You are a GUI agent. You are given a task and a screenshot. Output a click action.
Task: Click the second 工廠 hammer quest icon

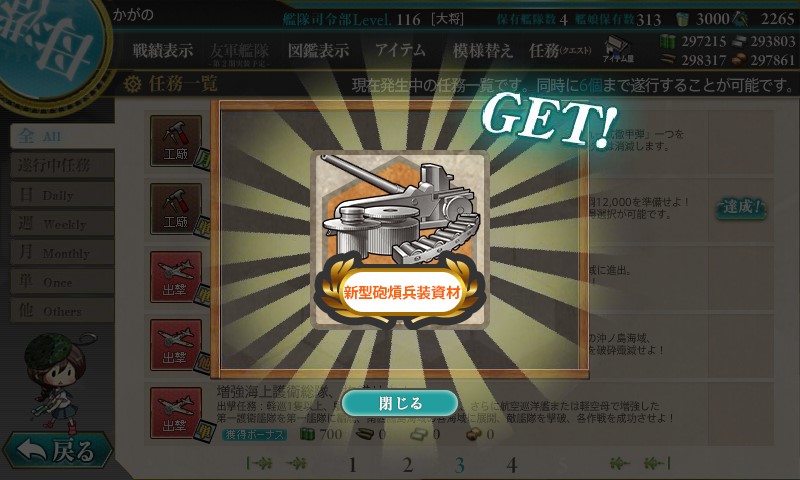point(176,209)
